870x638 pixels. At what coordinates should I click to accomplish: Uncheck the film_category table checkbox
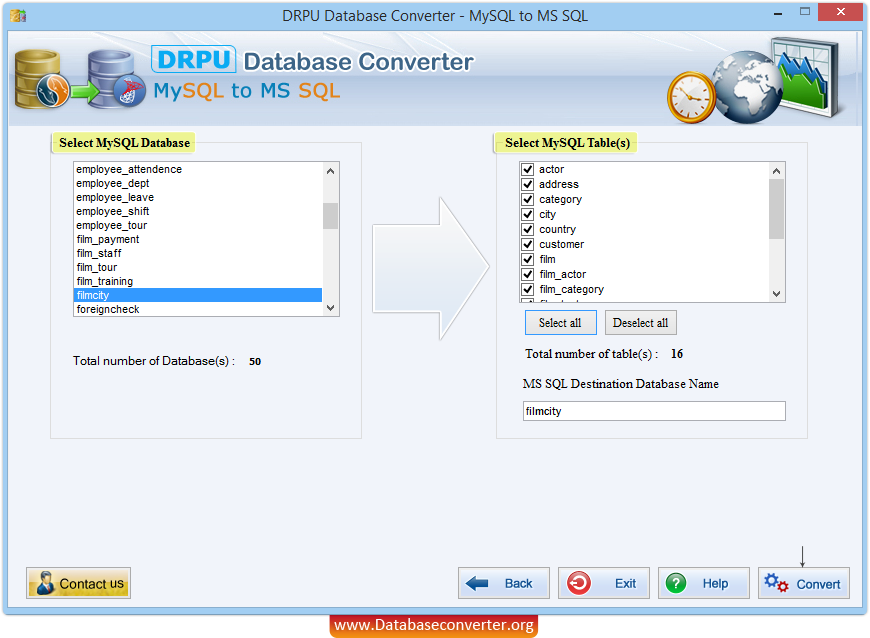pos(528,289)
